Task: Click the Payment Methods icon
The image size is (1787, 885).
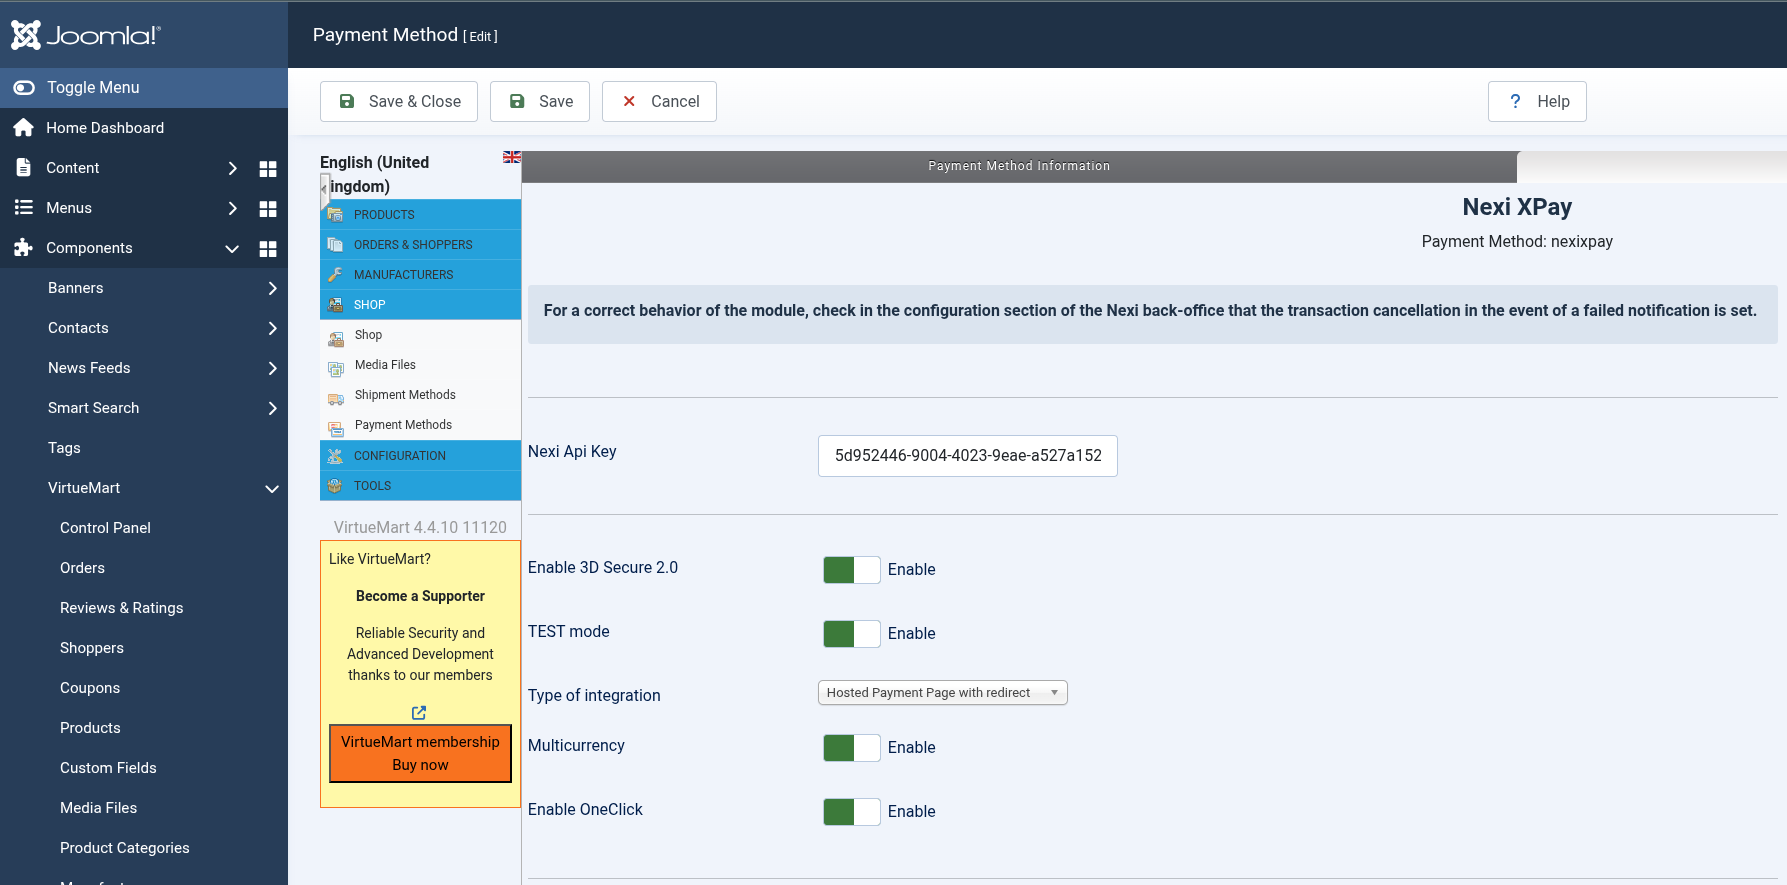Action: pos(336,430)
